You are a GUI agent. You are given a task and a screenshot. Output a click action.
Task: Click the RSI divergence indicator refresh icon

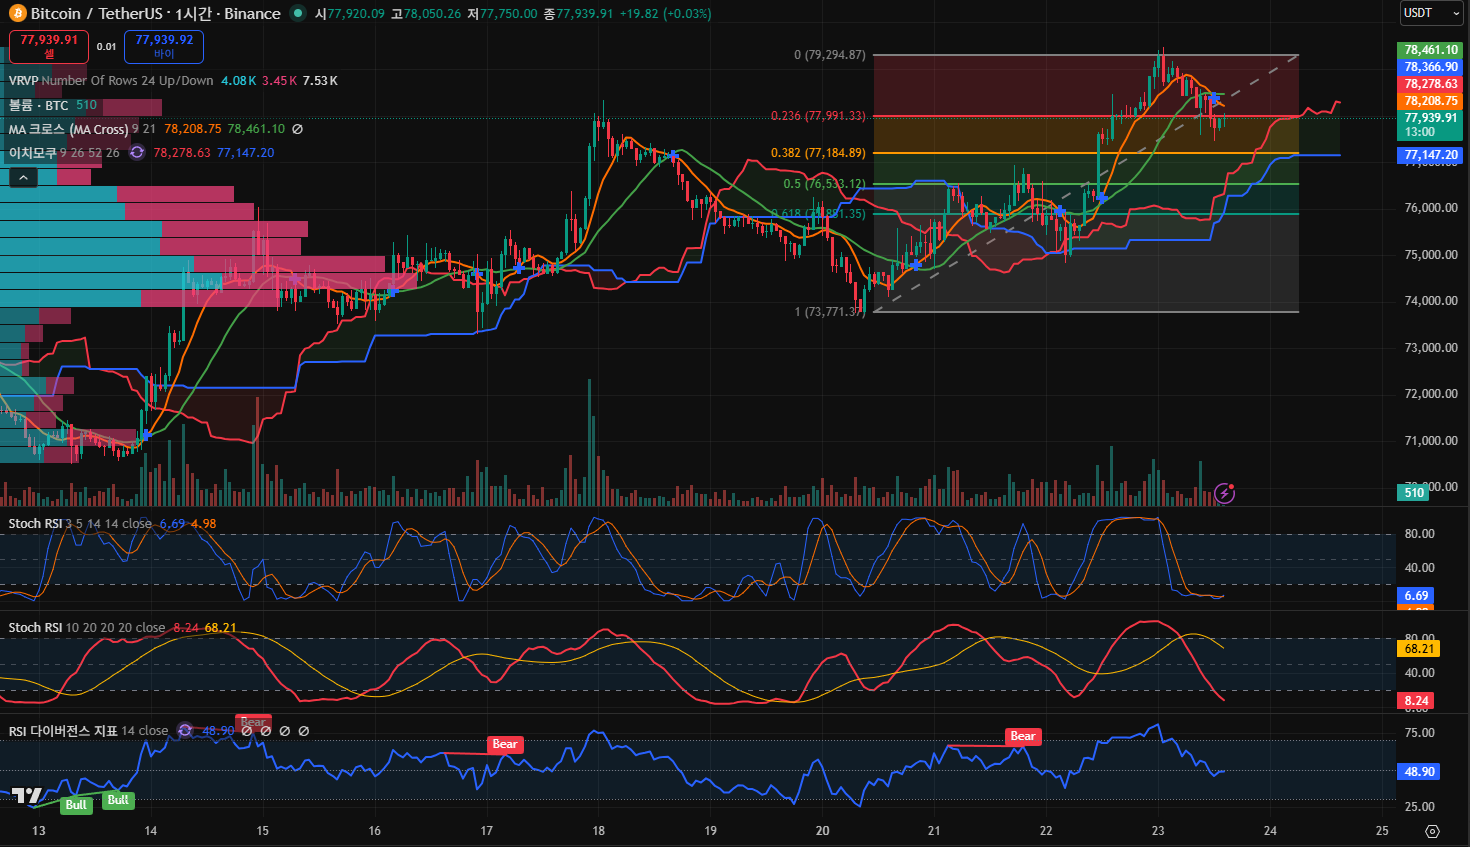(185, 731)
